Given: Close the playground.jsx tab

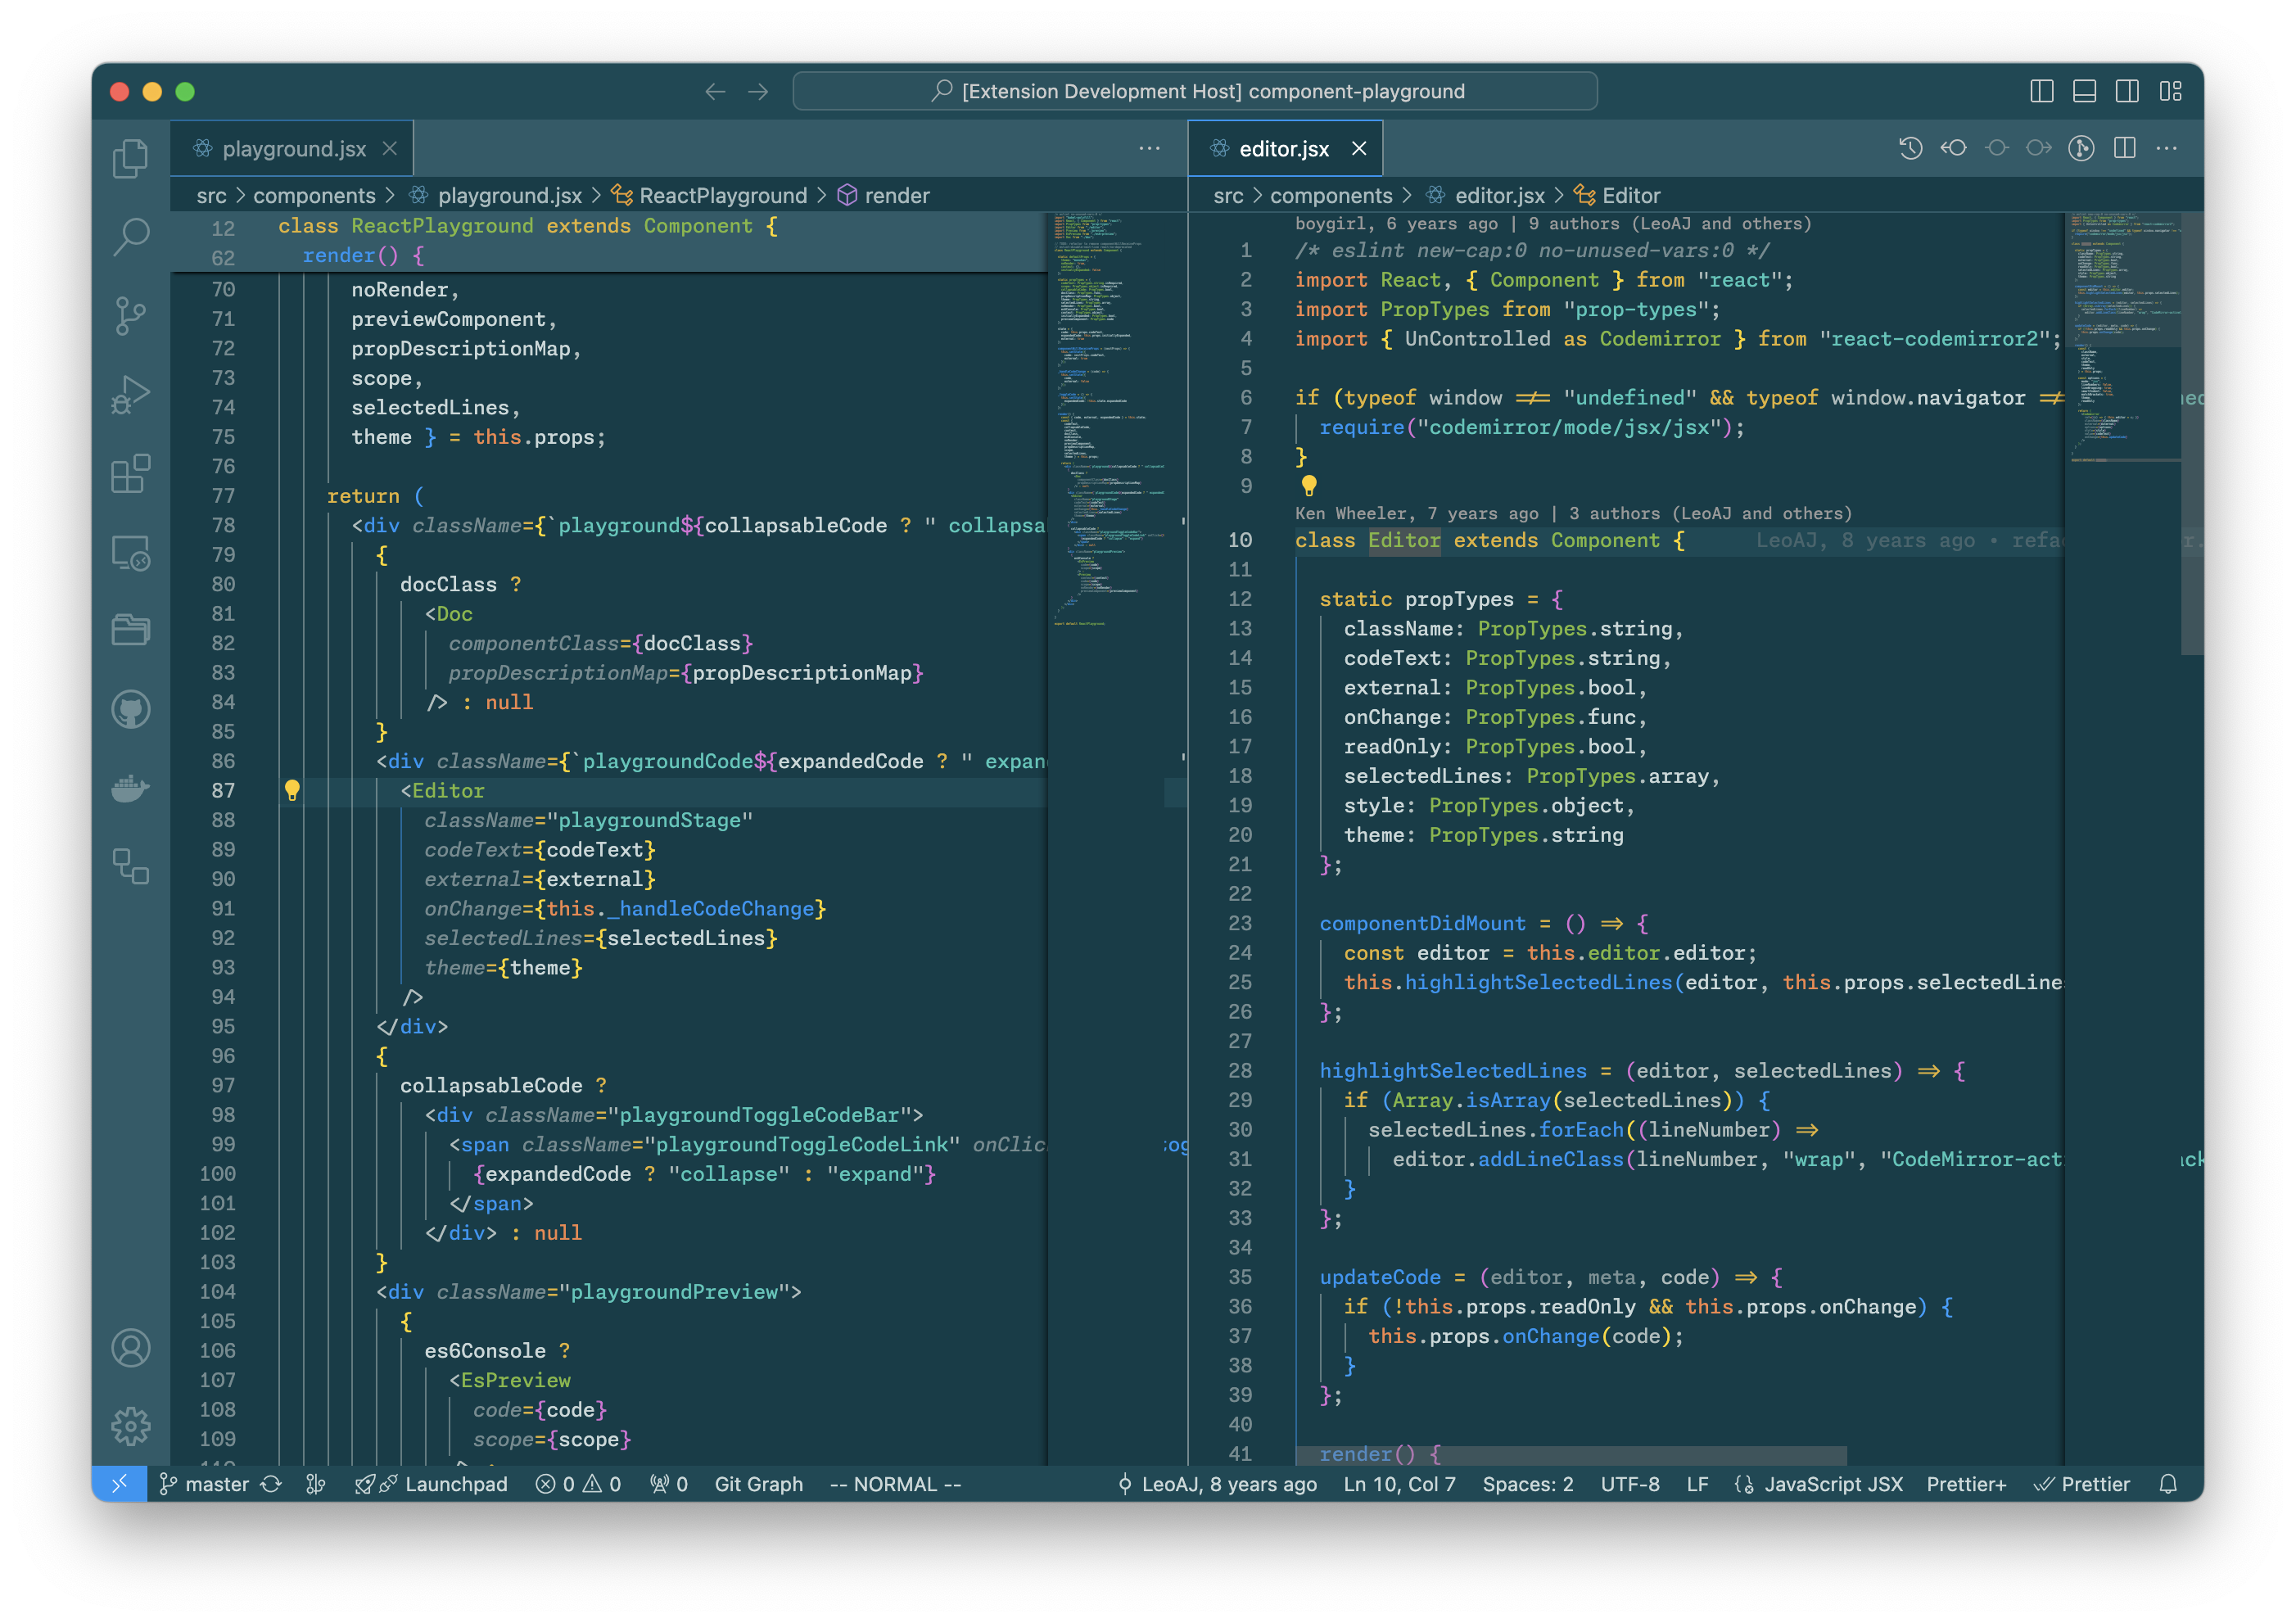Looking at the screenshot, I should coord(390,149).
